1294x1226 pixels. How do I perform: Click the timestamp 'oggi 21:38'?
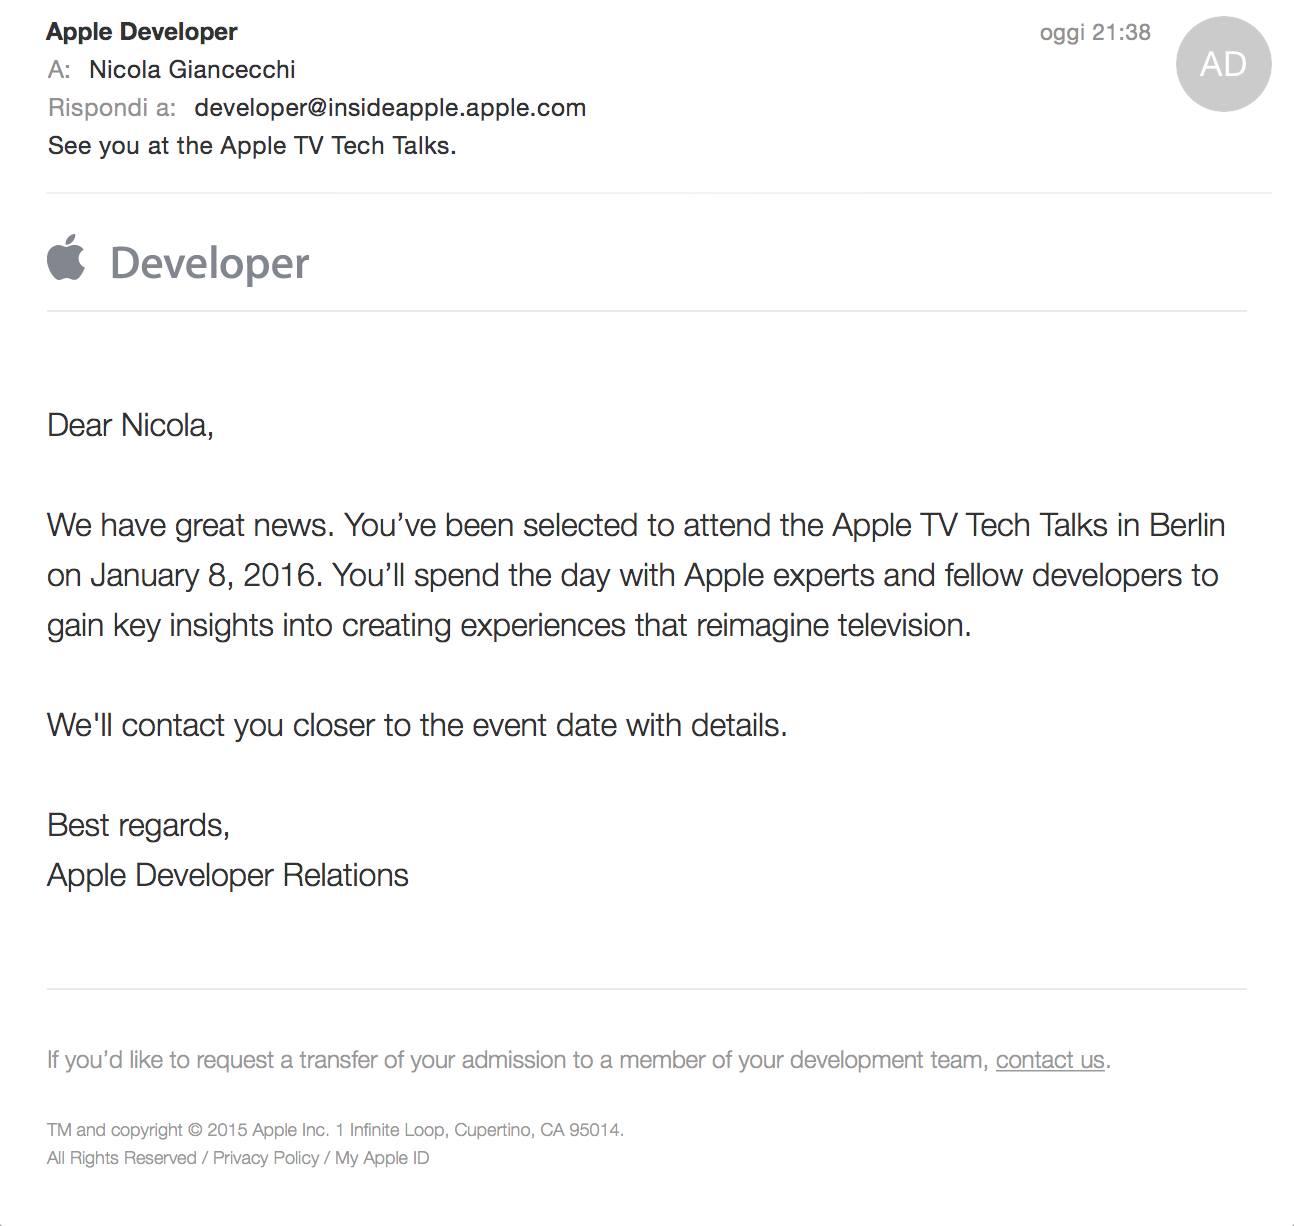coord(1095,33)
